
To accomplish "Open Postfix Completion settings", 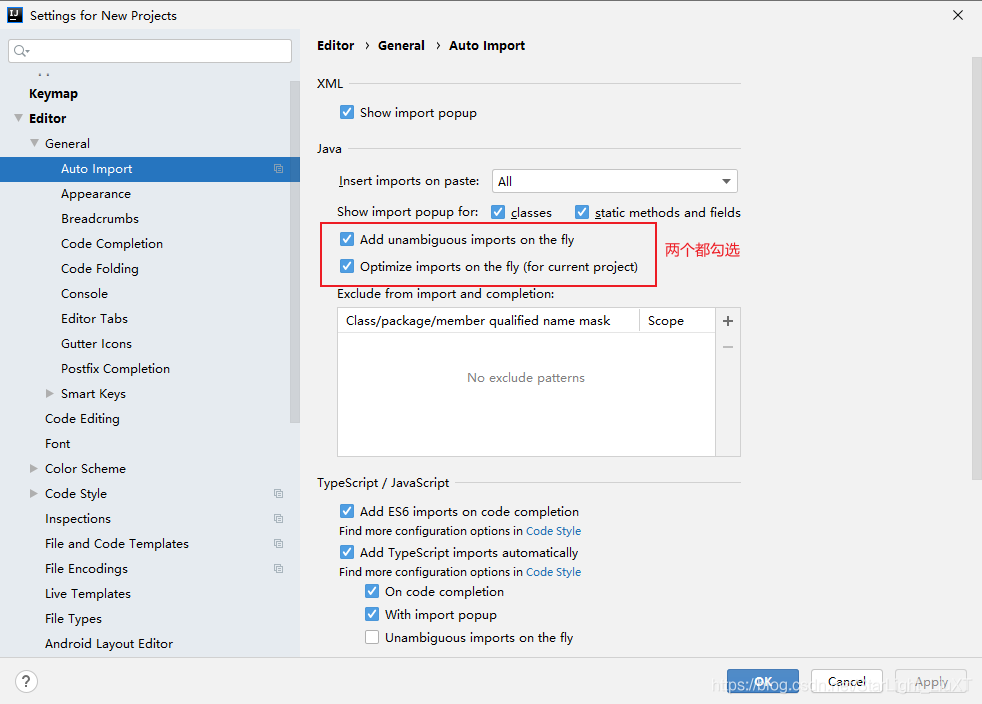I will tap(115, 369).
